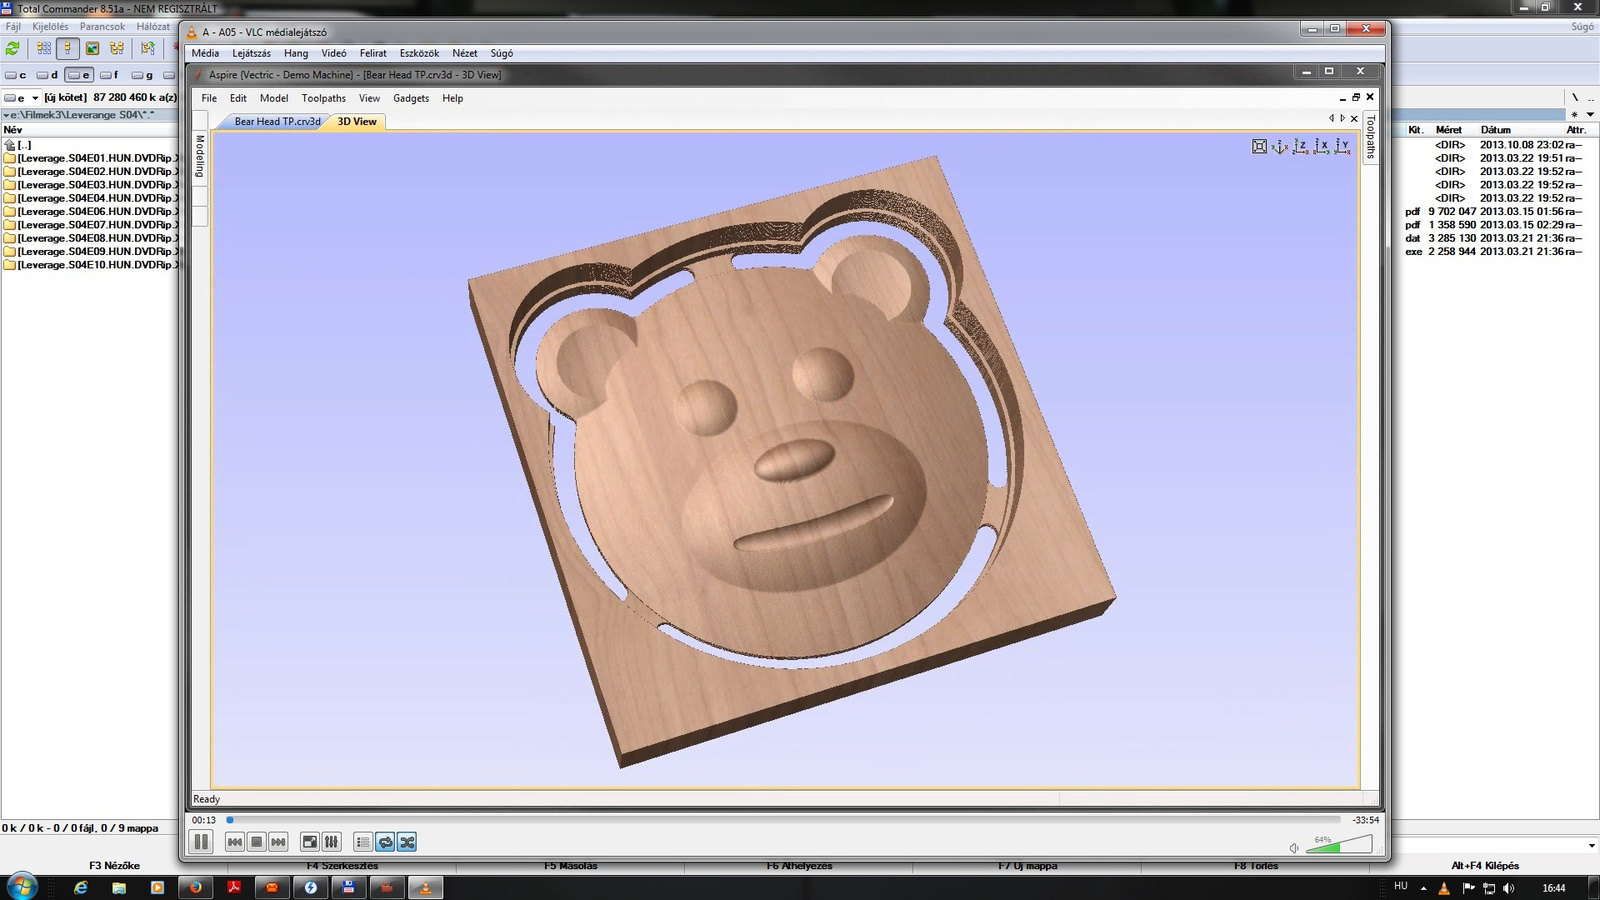
Task: Show the VLC playlist
Action: tap(363, 842)
